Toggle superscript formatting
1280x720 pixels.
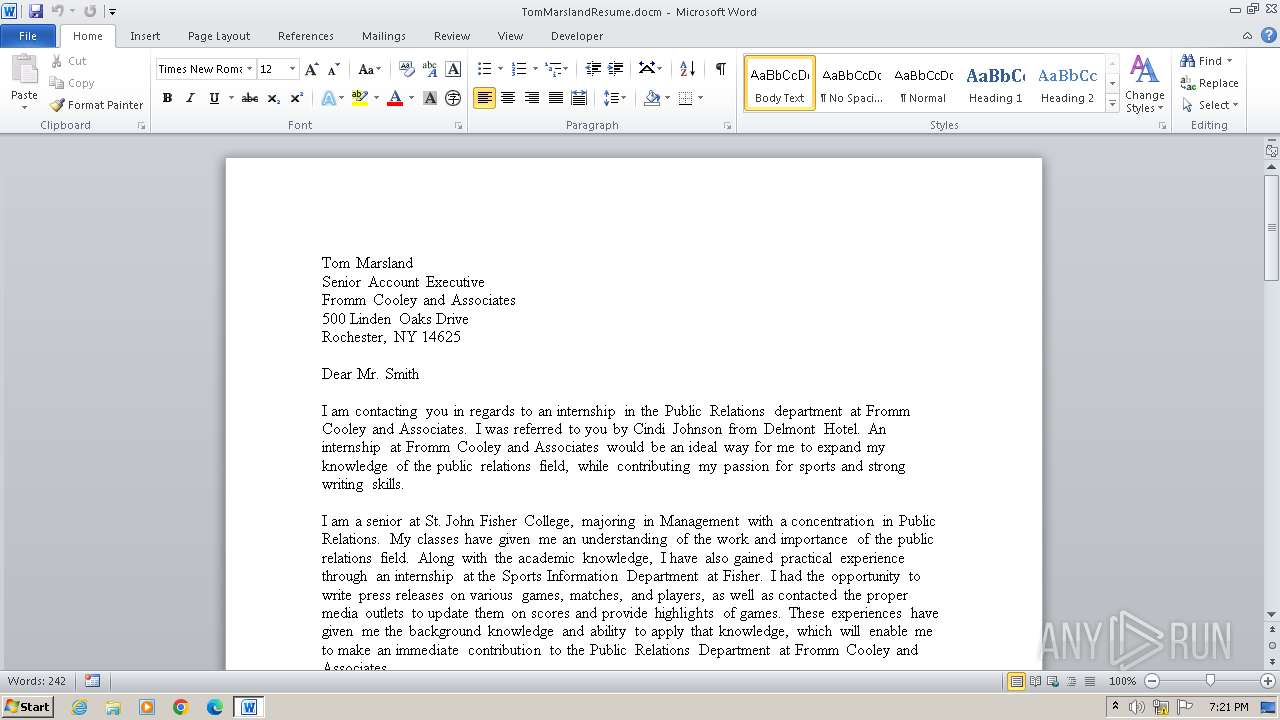(297, 98)
